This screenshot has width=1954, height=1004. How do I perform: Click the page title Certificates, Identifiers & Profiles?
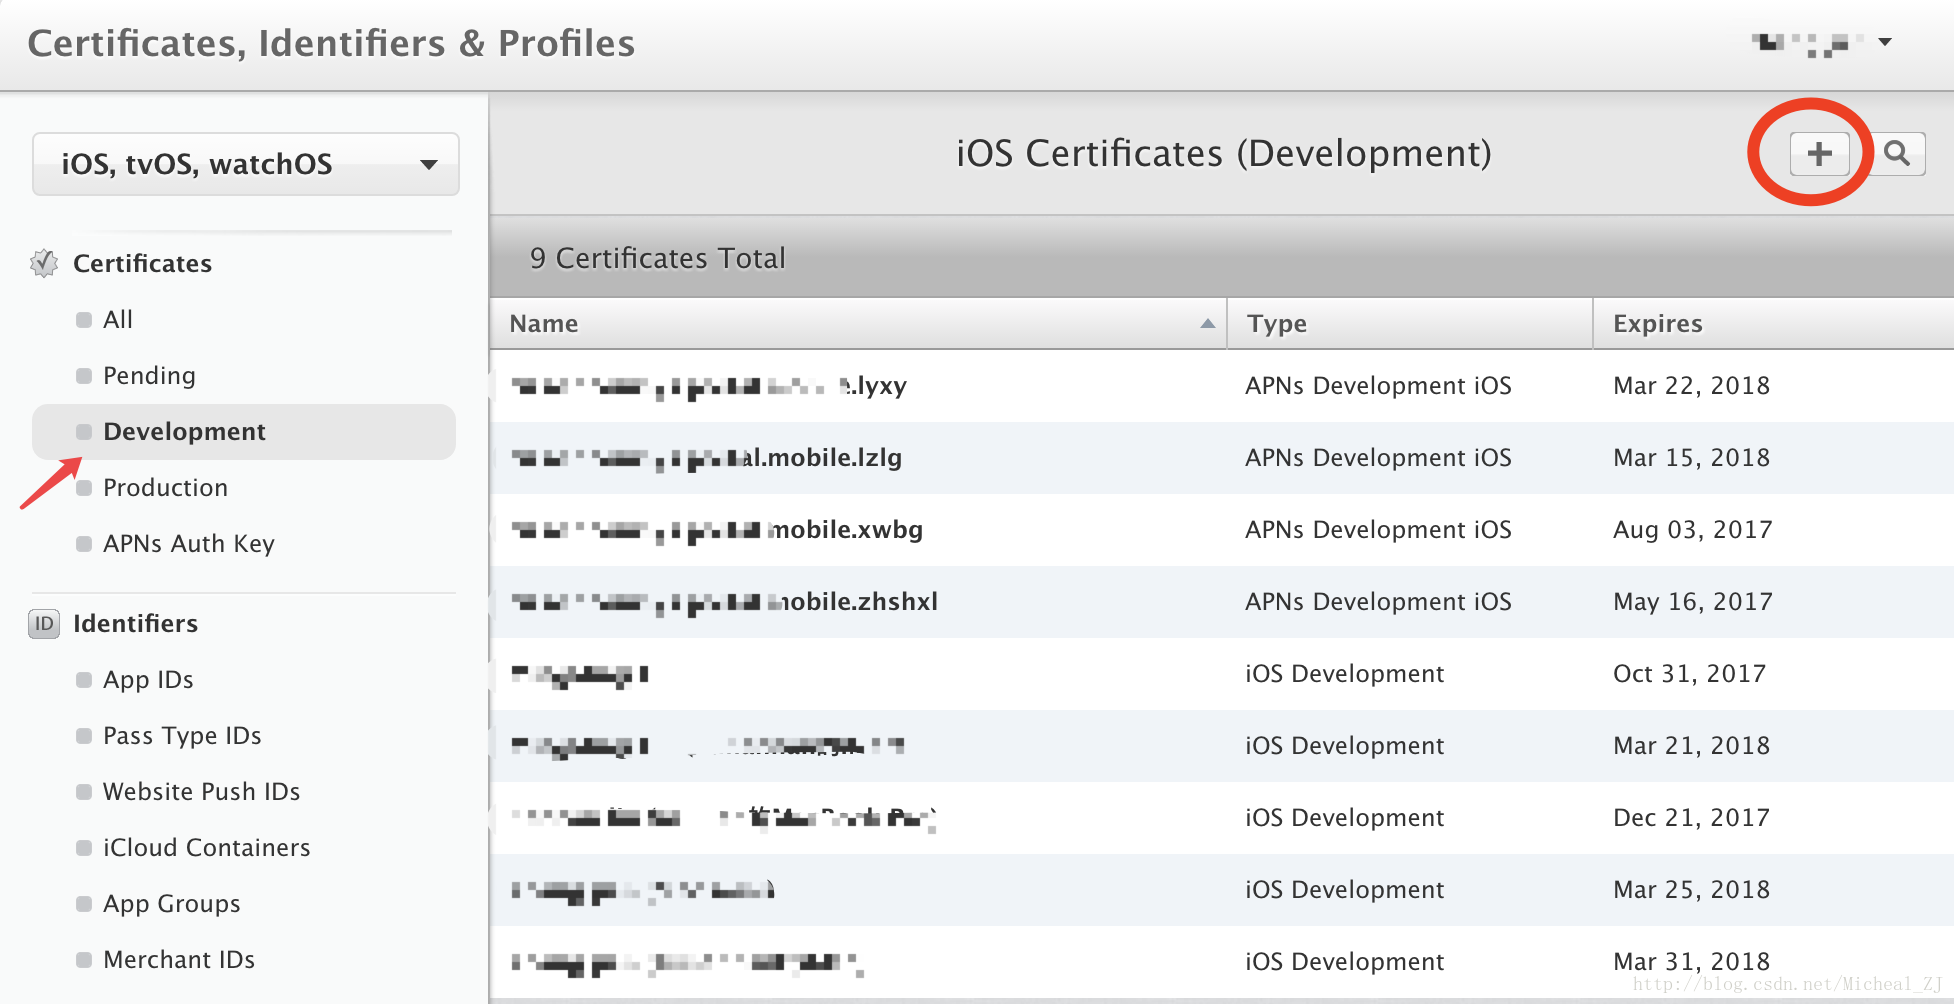331,43
